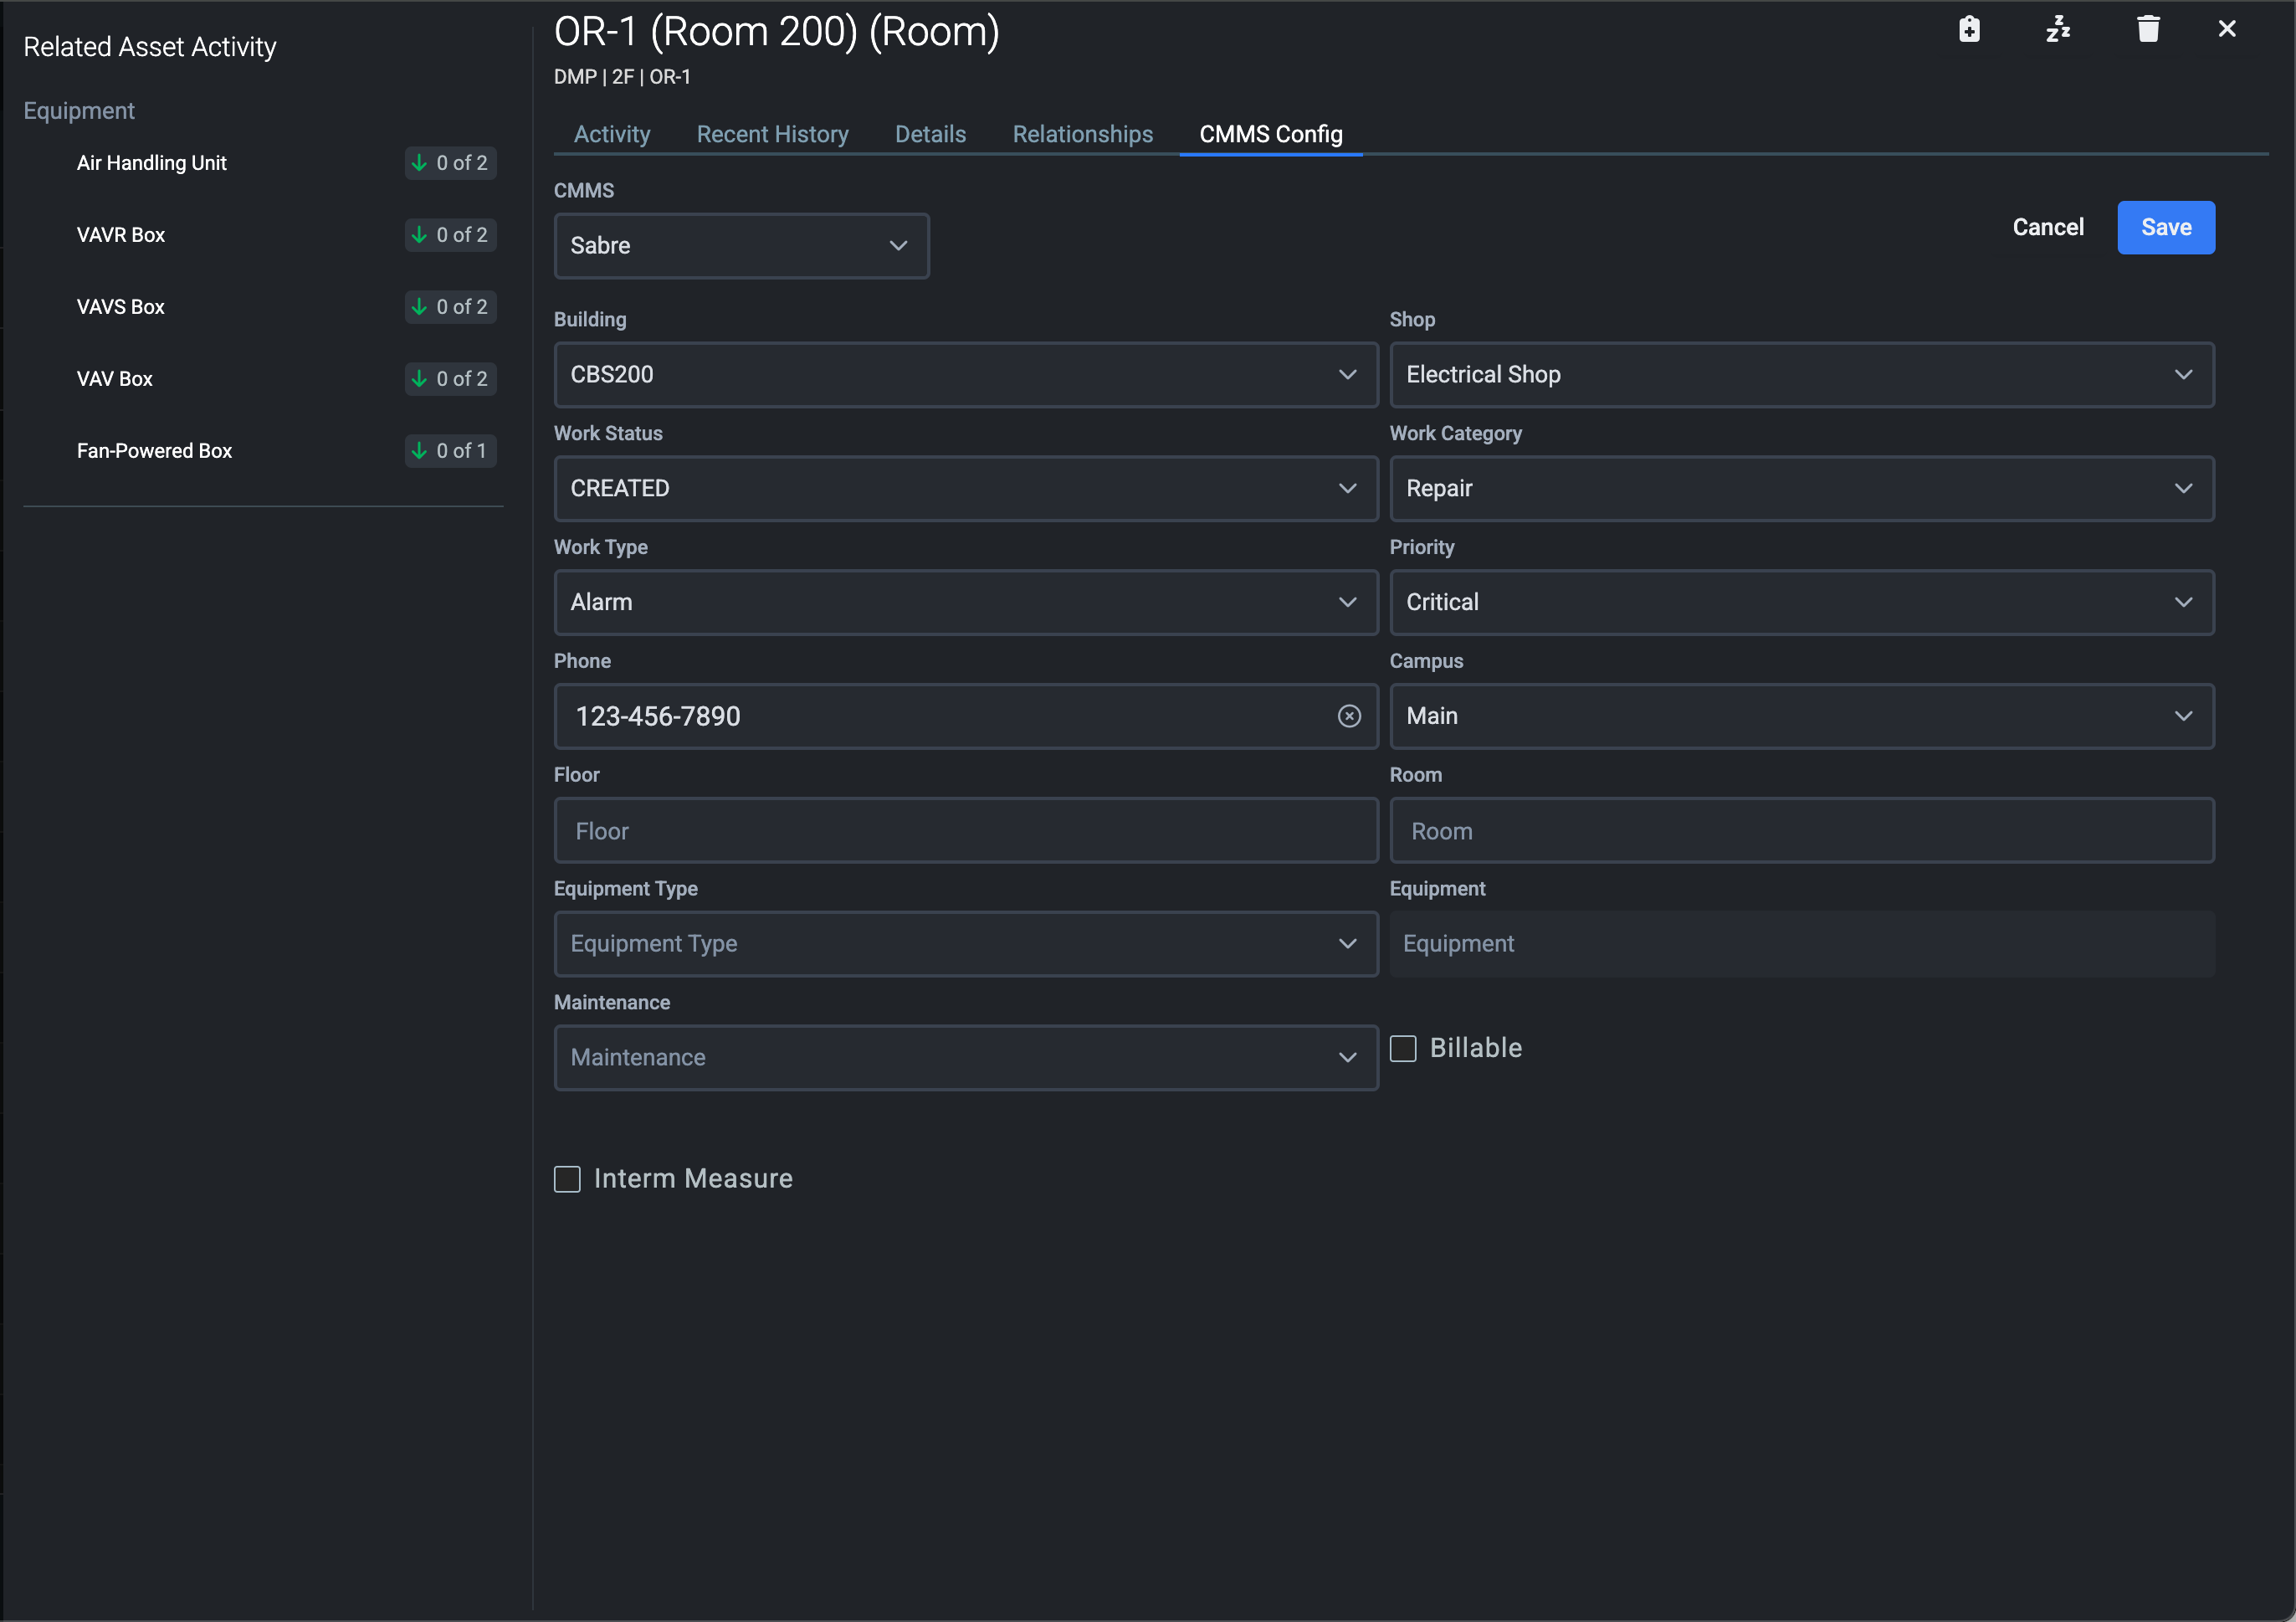This screenshot has width=2296, height=1622.
Task: Click into the Floor input field
Action: coord(965,831)
